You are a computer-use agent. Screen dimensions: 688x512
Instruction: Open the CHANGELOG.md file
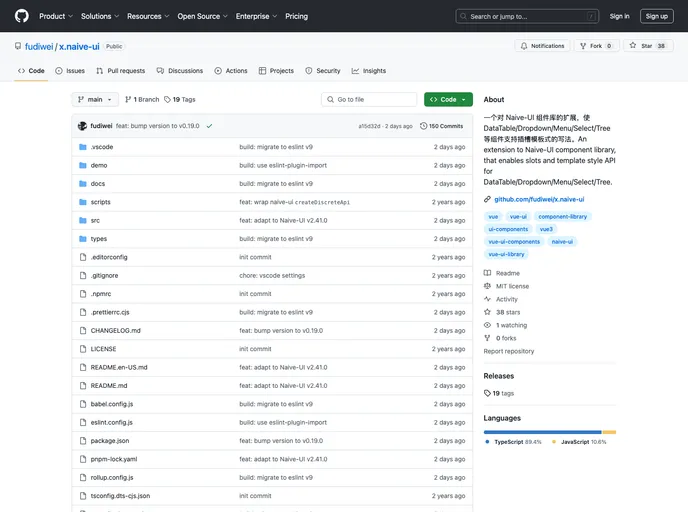(115, 330)
